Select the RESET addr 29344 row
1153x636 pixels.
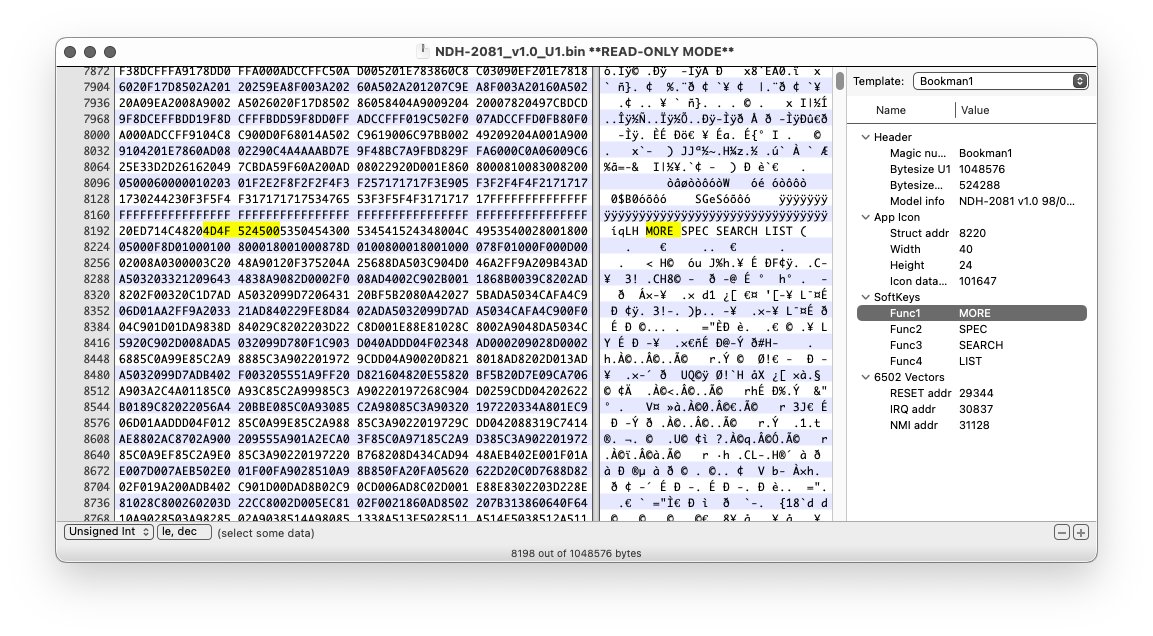coord(971,393)
